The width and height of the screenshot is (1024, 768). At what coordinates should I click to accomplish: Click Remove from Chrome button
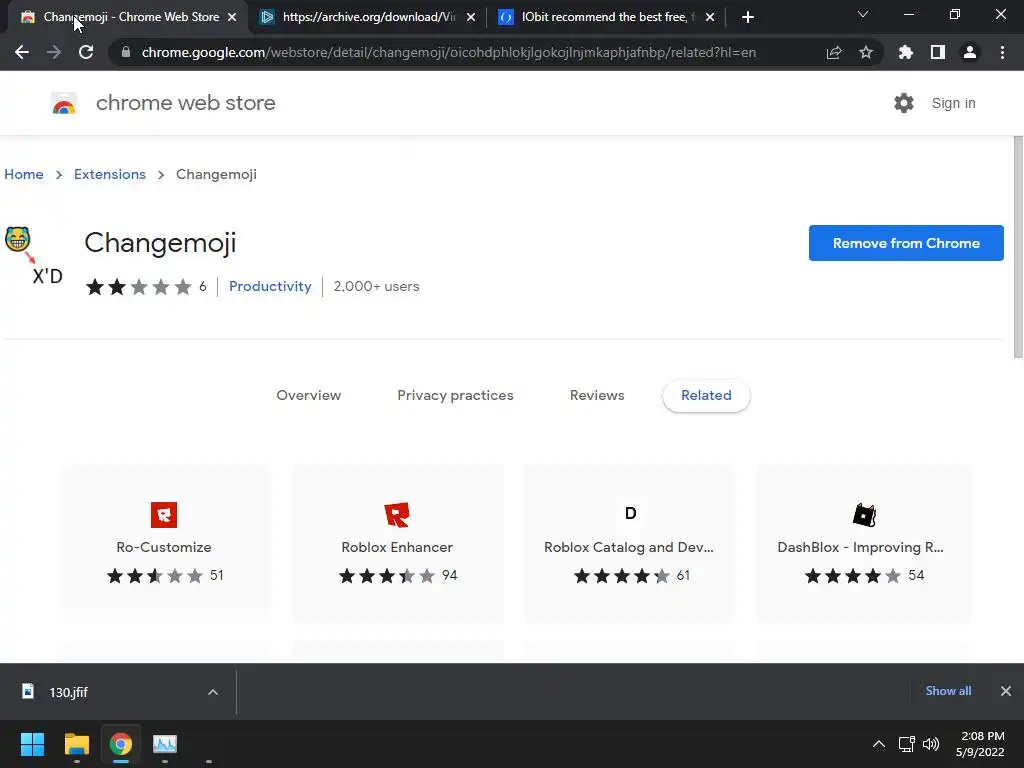(x=906, y=243)
